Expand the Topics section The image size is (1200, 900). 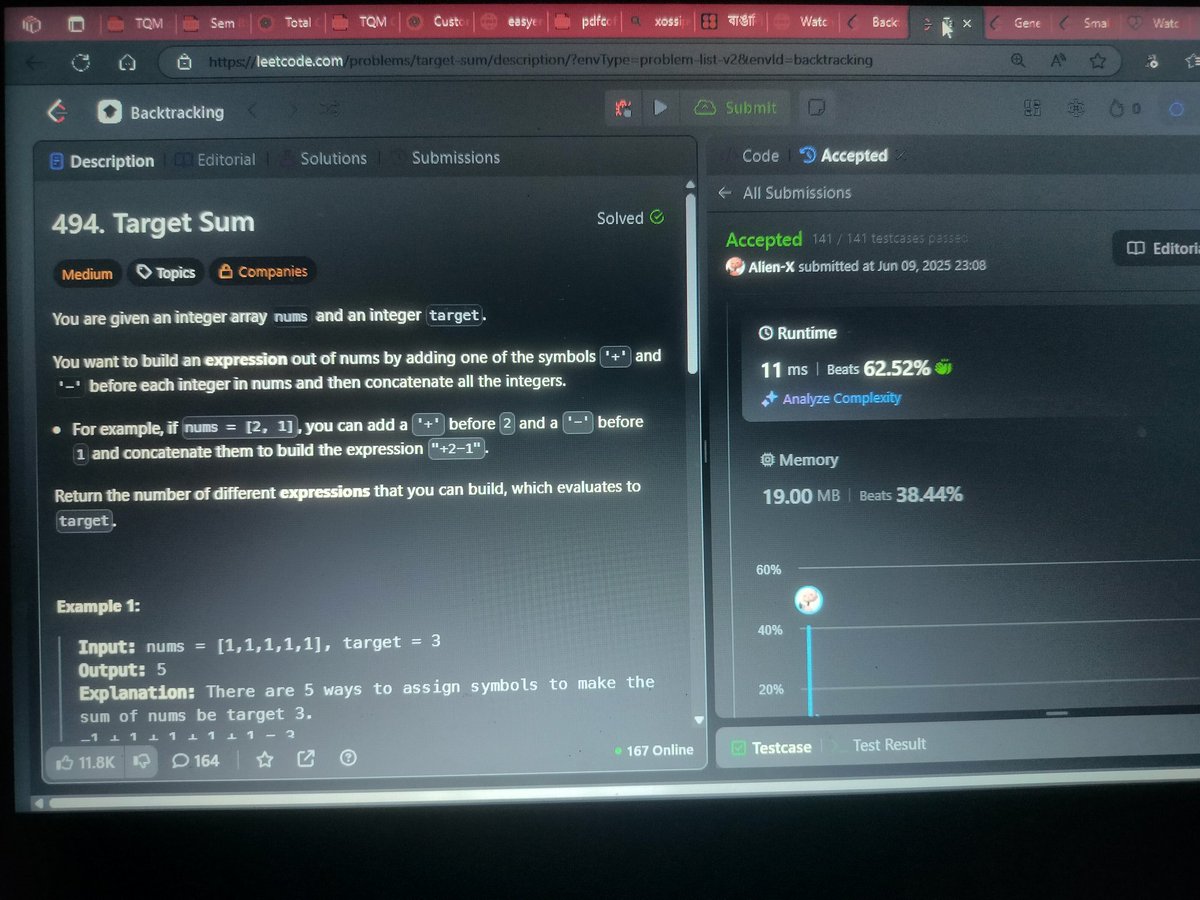click(165, 272)
